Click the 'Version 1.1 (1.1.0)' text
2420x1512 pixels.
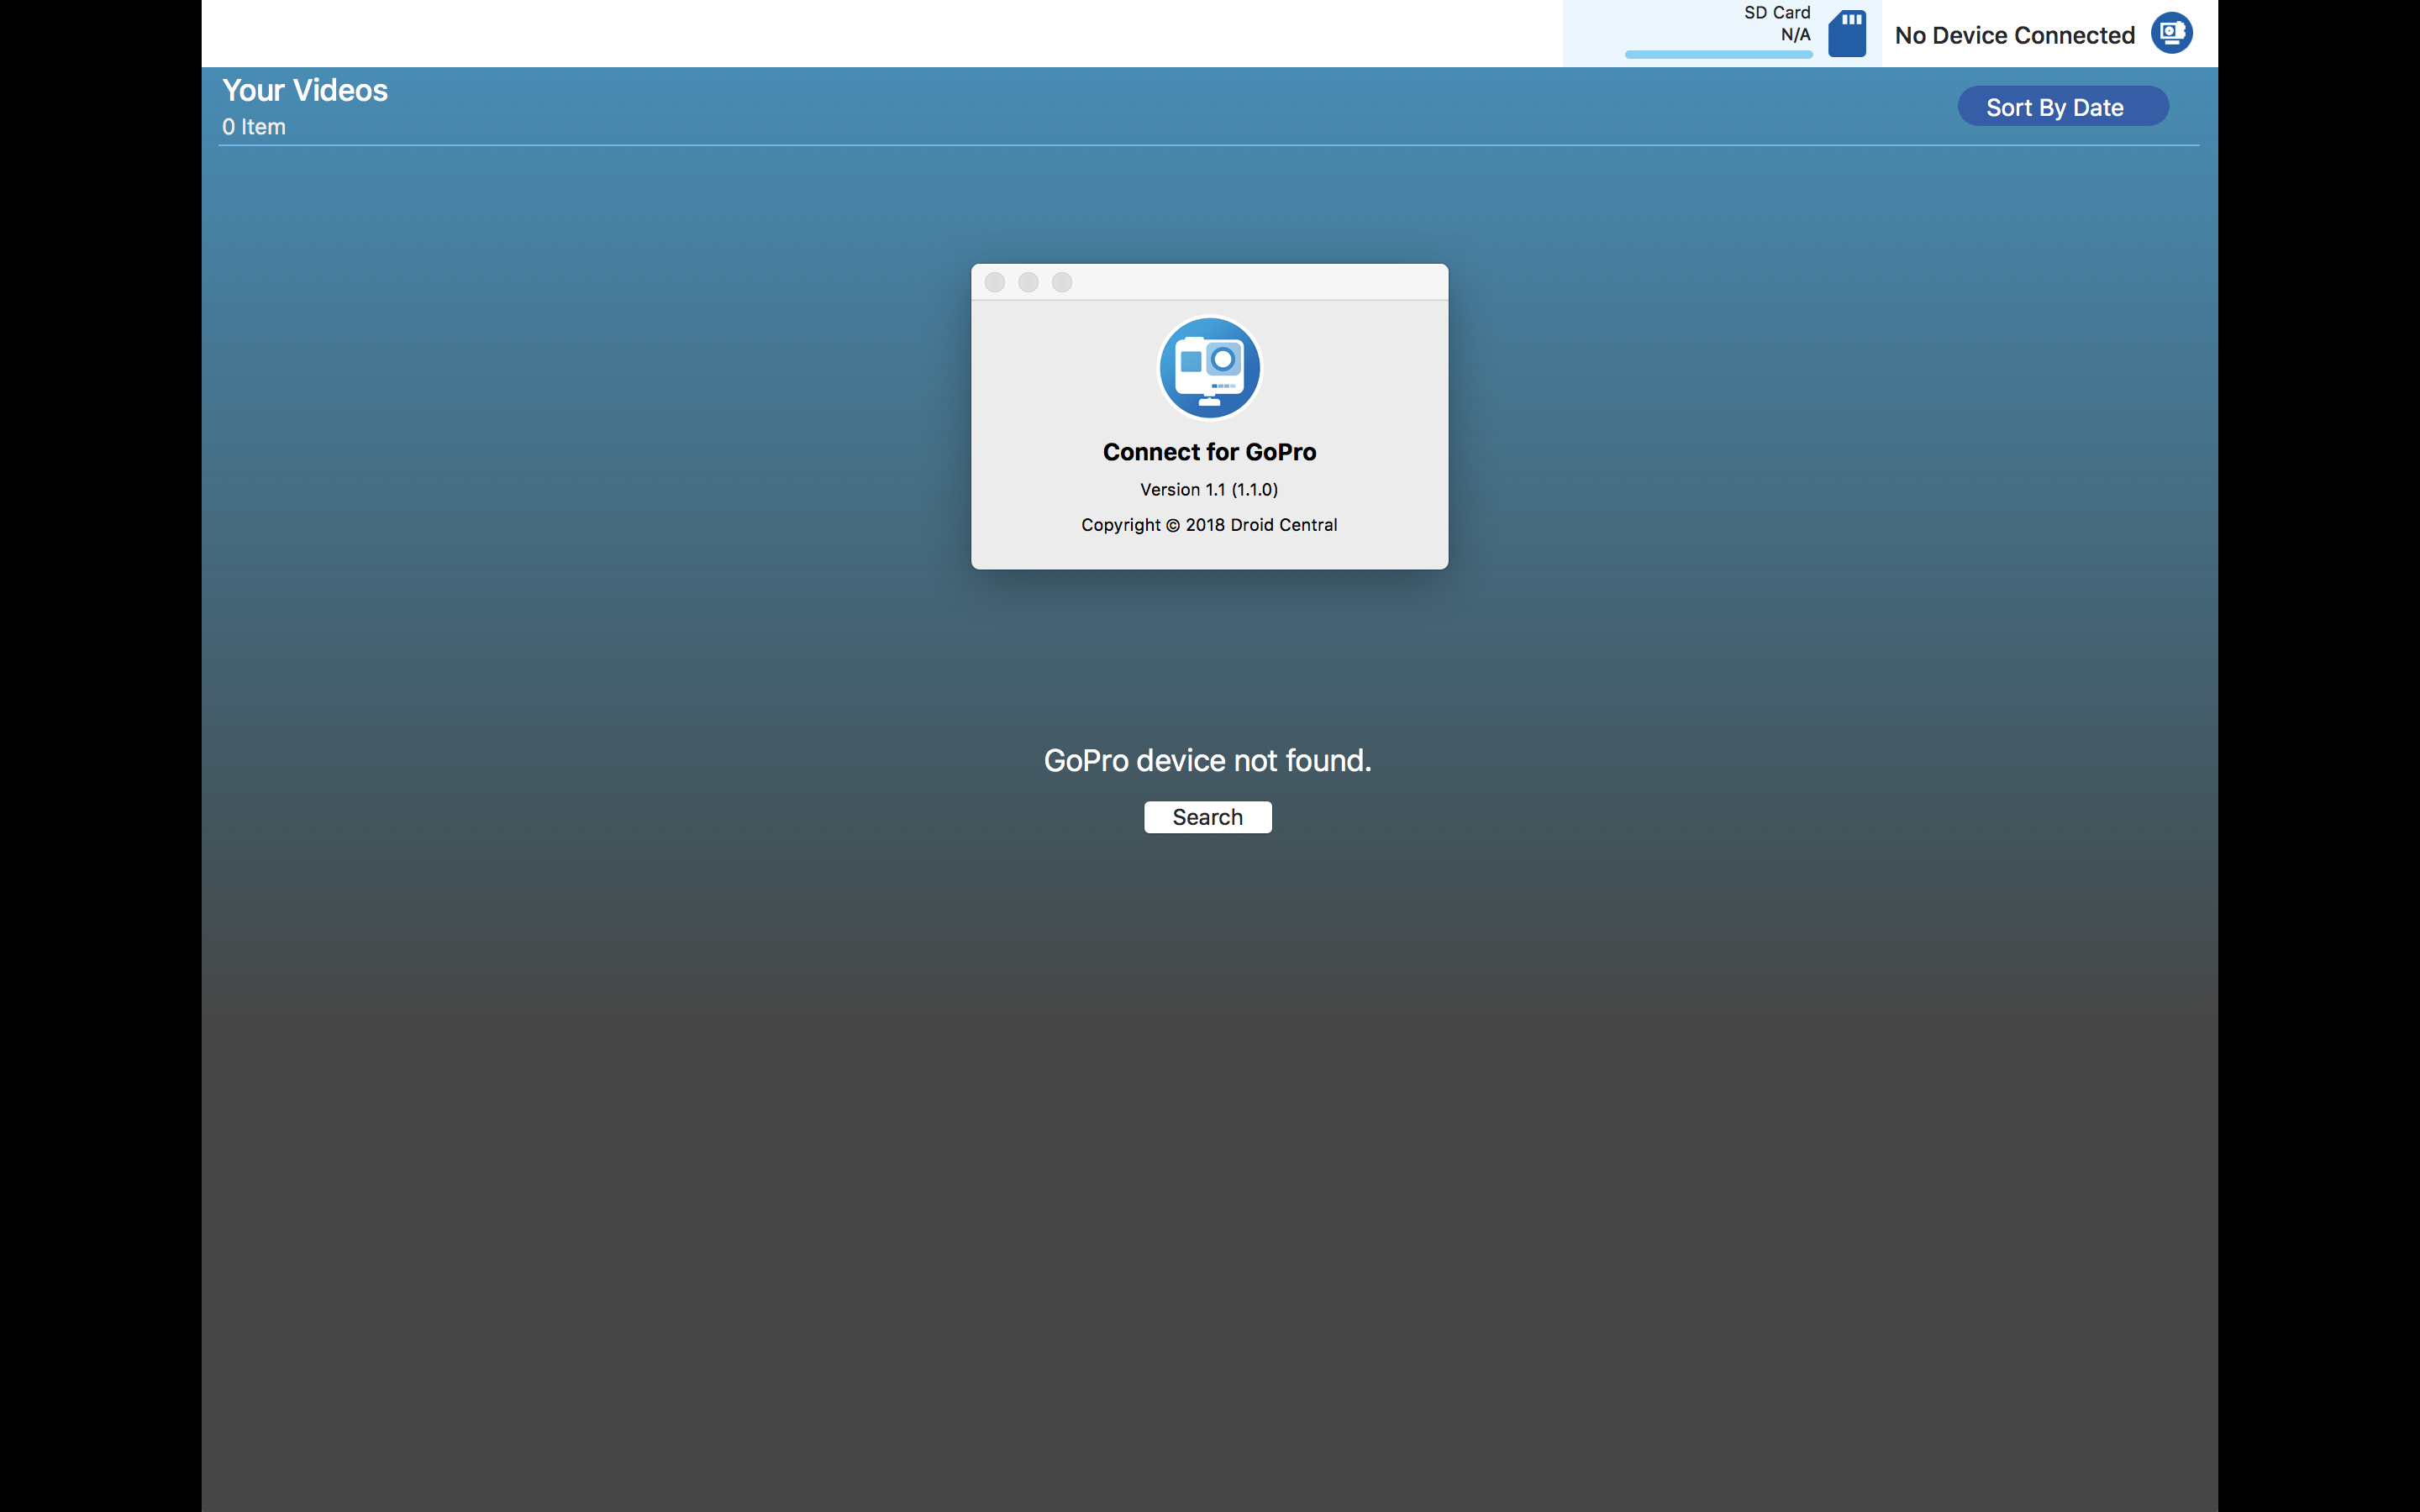coord(1209,489)
